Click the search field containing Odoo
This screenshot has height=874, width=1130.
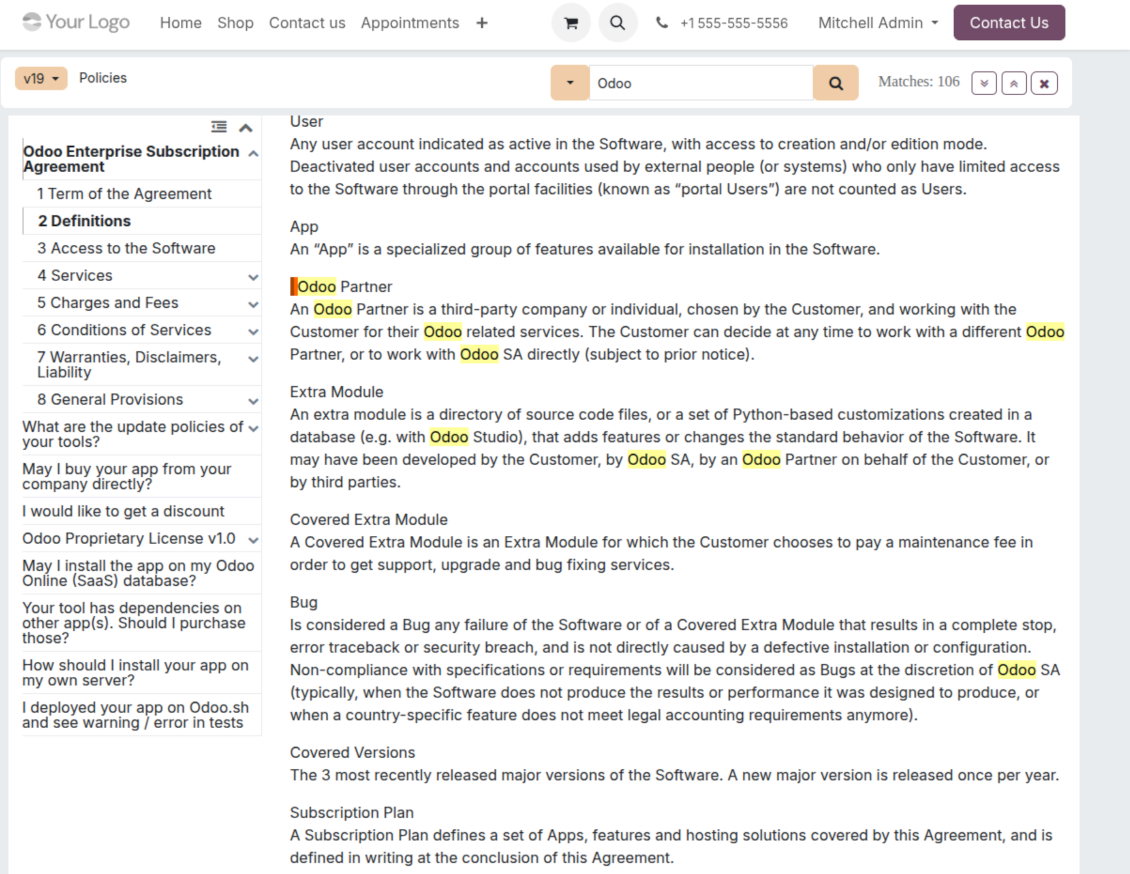click(700, 83)
